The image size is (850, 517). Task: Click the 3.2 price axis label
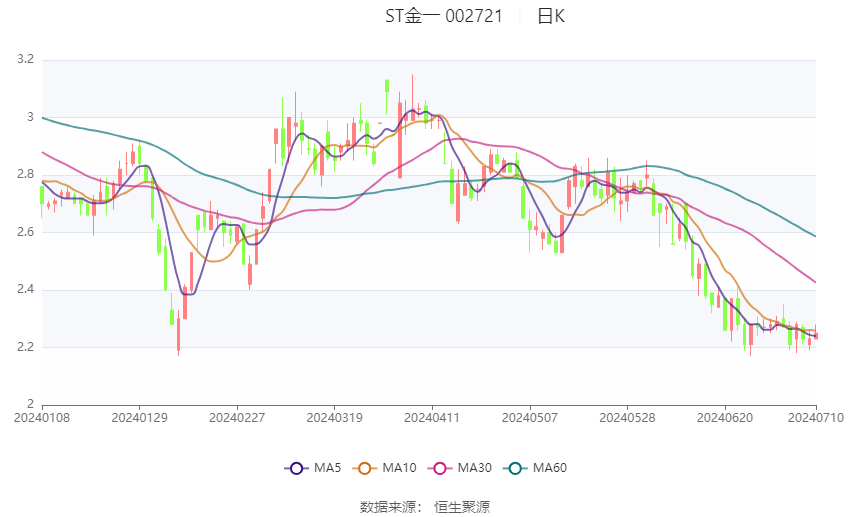pyautogui.click(x=25, y=59)
